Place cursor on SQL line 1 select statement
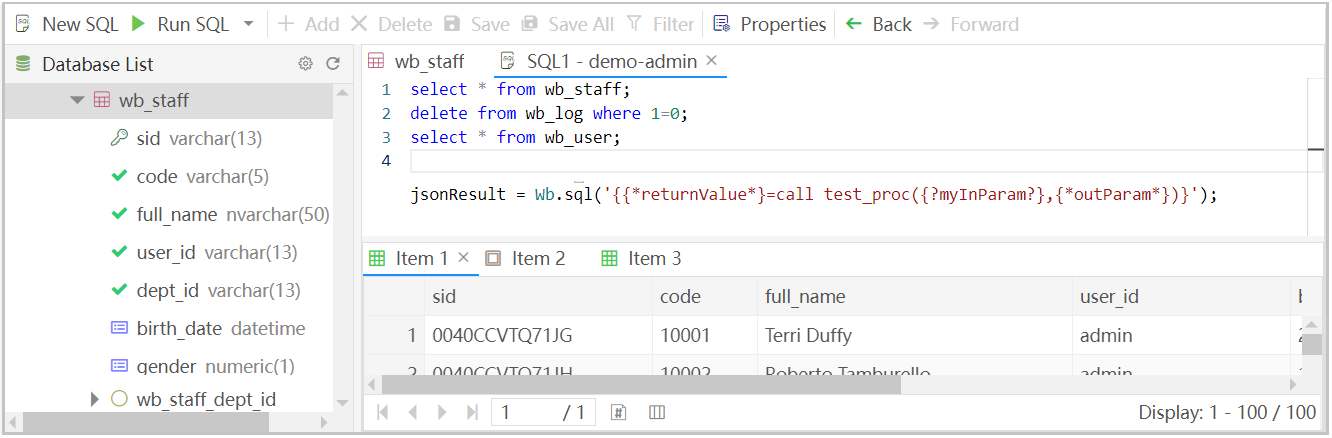This screenshot has height=438, width=1332. point(521,89)
